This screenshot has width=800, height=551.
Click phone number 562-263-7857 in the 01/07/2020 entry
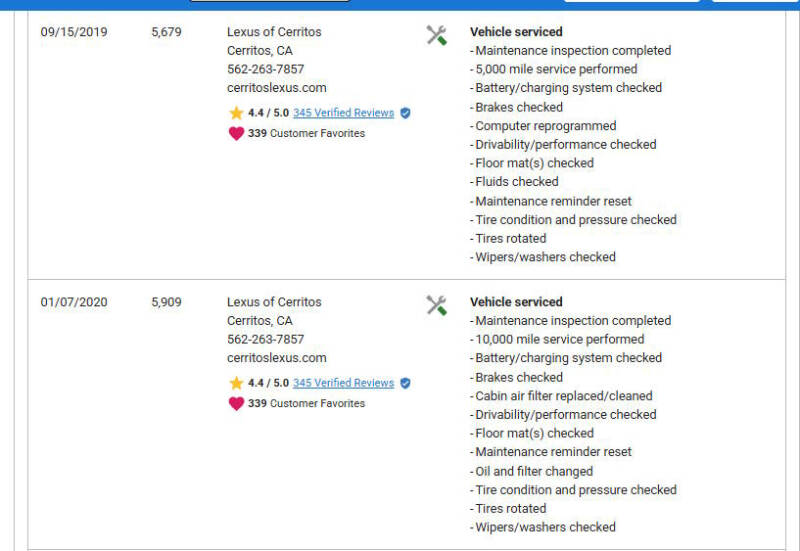pyautogui.click(x=265, y=339)
